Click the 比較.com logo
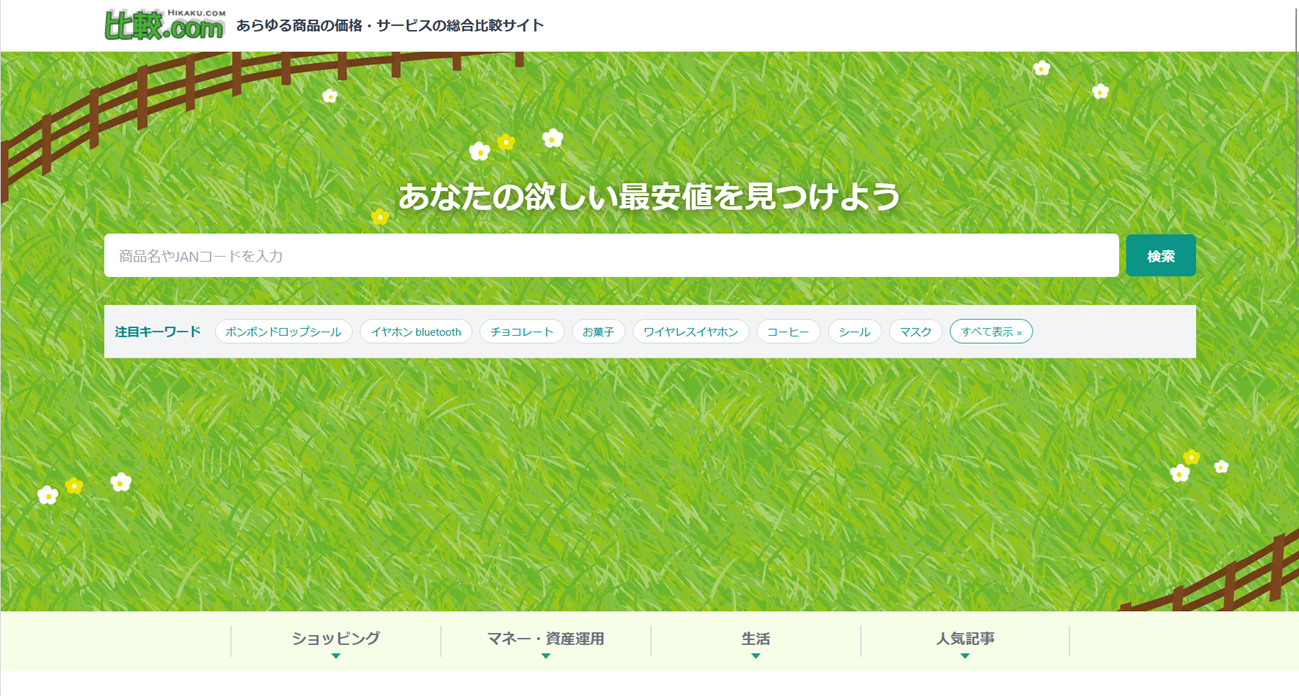Image resolution: width=1299 pixels, height=696 pixels. (x=165, y=25)
